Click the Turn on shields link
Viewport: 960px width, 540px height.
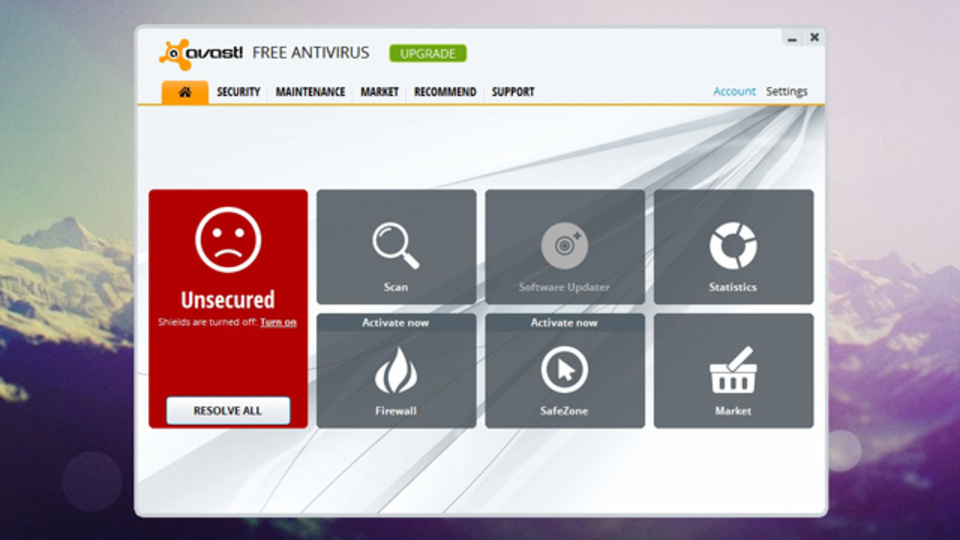click(278, 322)
